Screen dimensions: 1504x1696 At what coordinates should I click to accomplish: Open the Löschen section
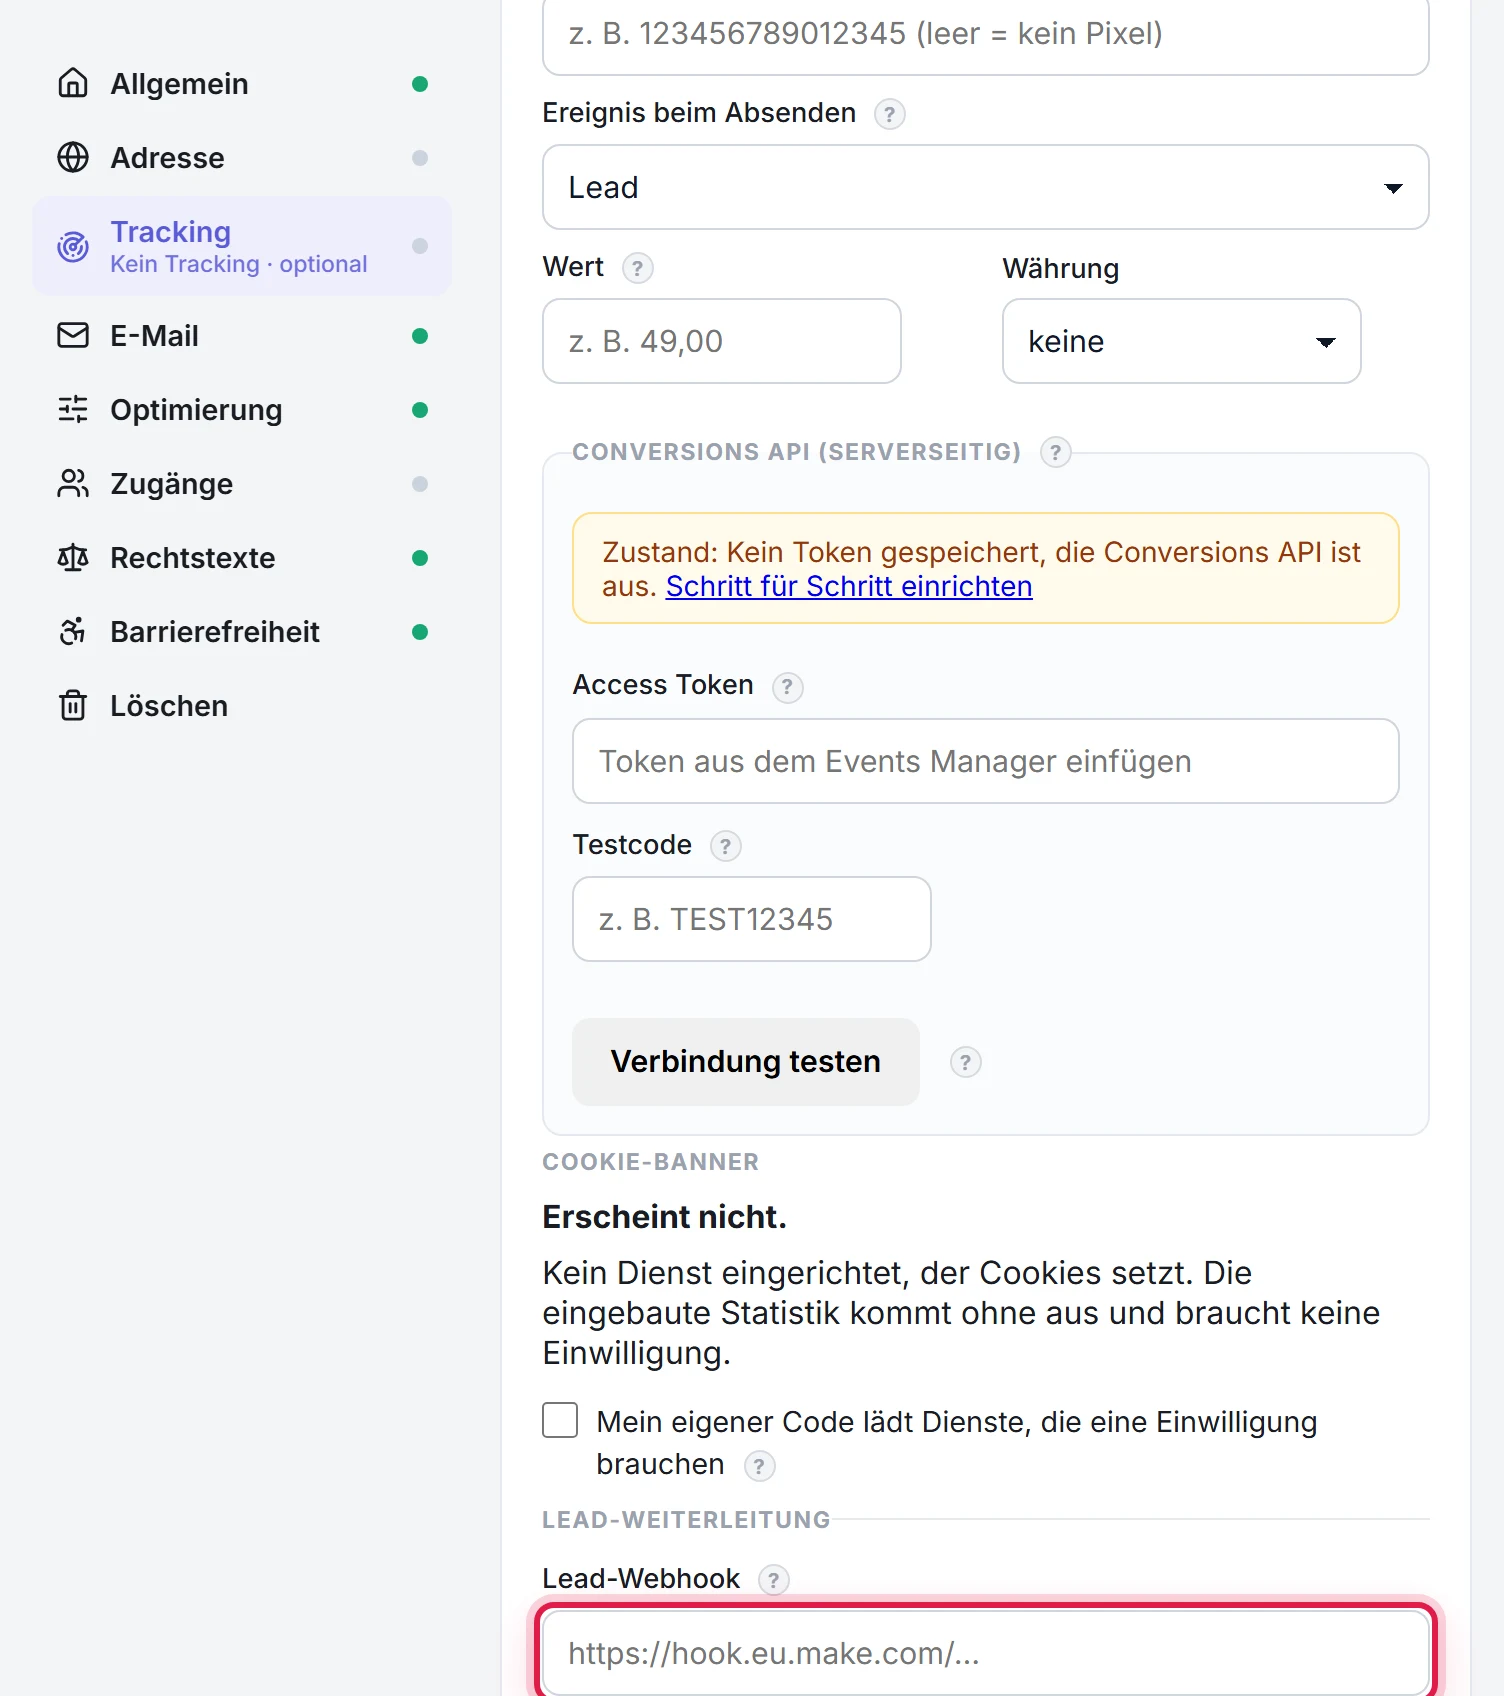(x=242, y=705)
